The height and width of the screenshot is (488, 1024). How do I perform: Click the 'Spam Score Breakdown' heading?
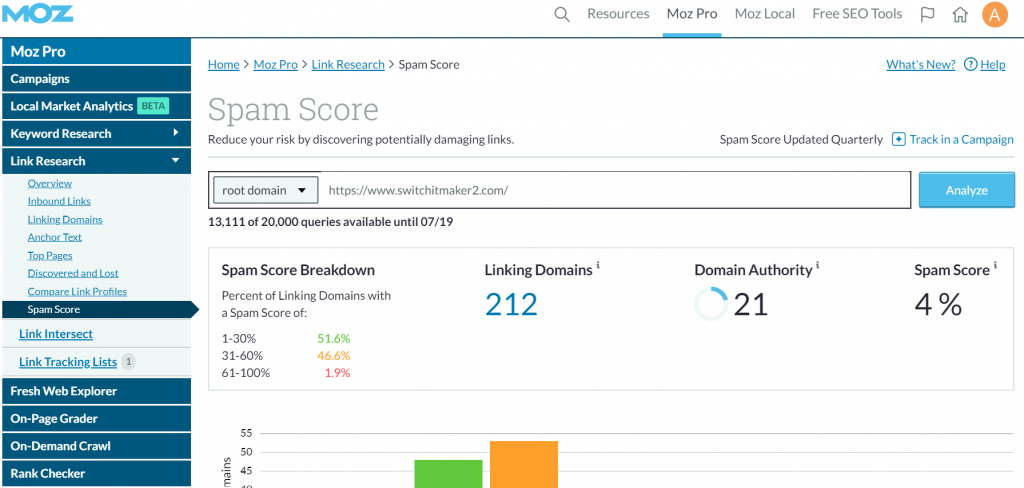[x=298, y=270]
